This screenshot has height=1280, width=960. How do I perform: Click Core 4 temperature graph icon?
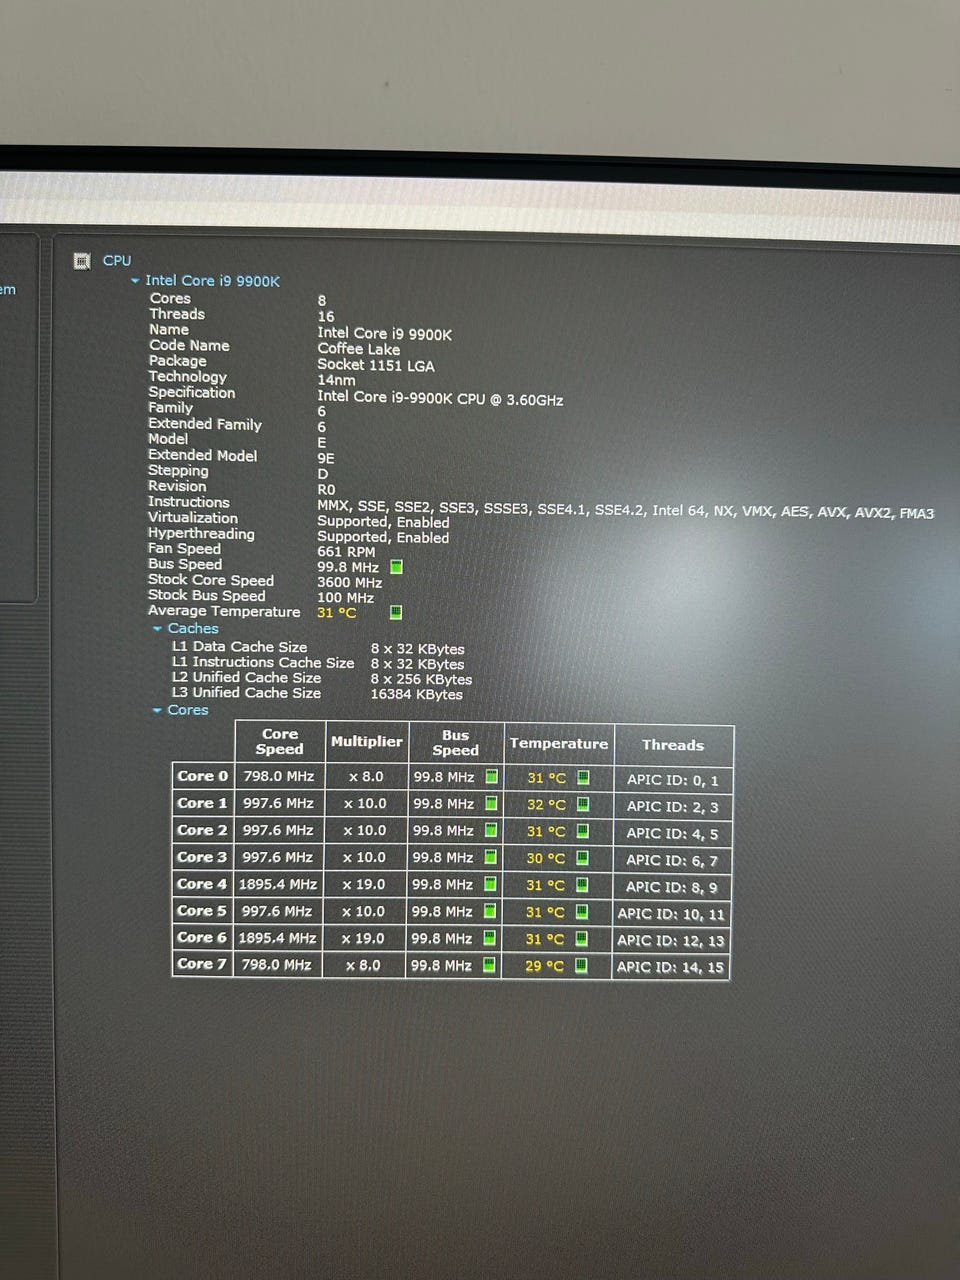pyautogui.click(x=582, y=885)
